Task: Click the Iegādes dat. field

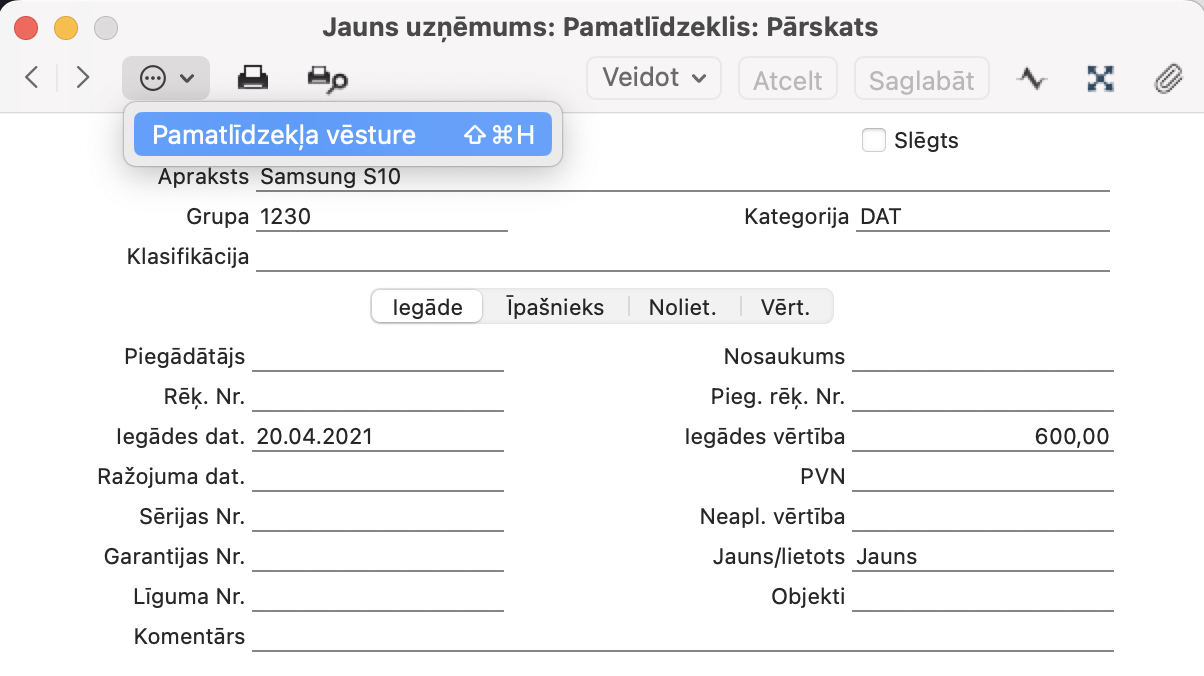Action: pos(378,437)
